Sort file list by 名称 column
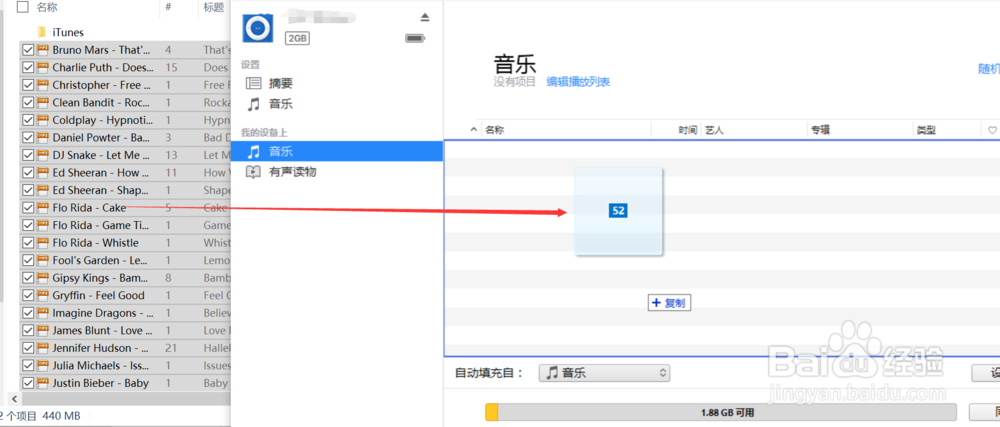The height and width of the screenshot is (427, 1000). (x=47, y=7)
